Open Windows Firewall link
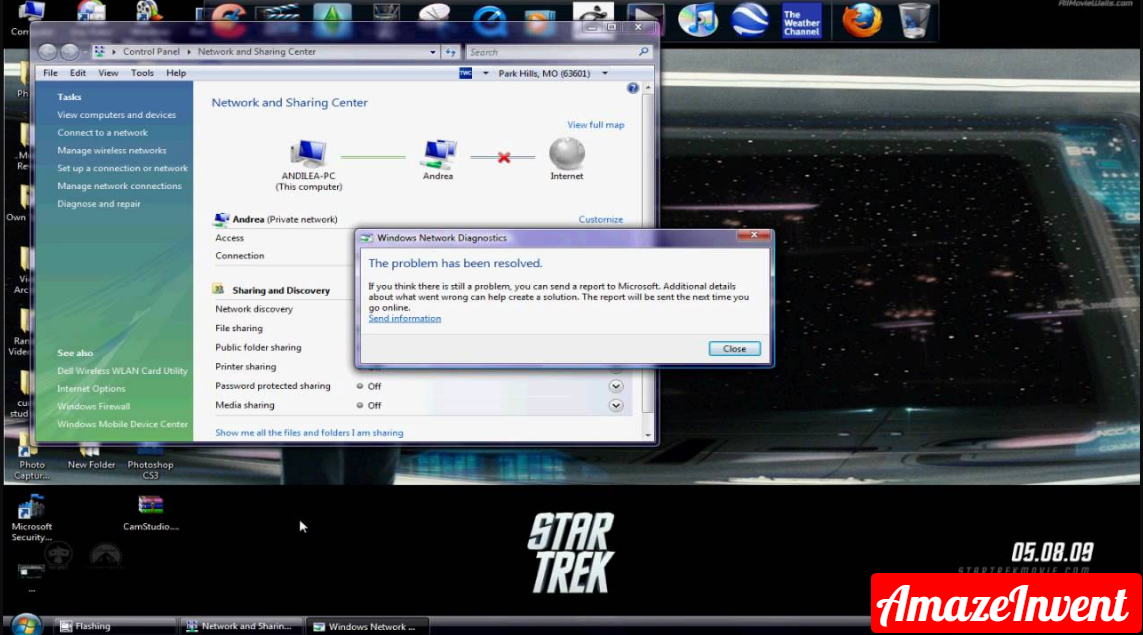Viewport: 1143px width, 635px height. tap(93, 406)
